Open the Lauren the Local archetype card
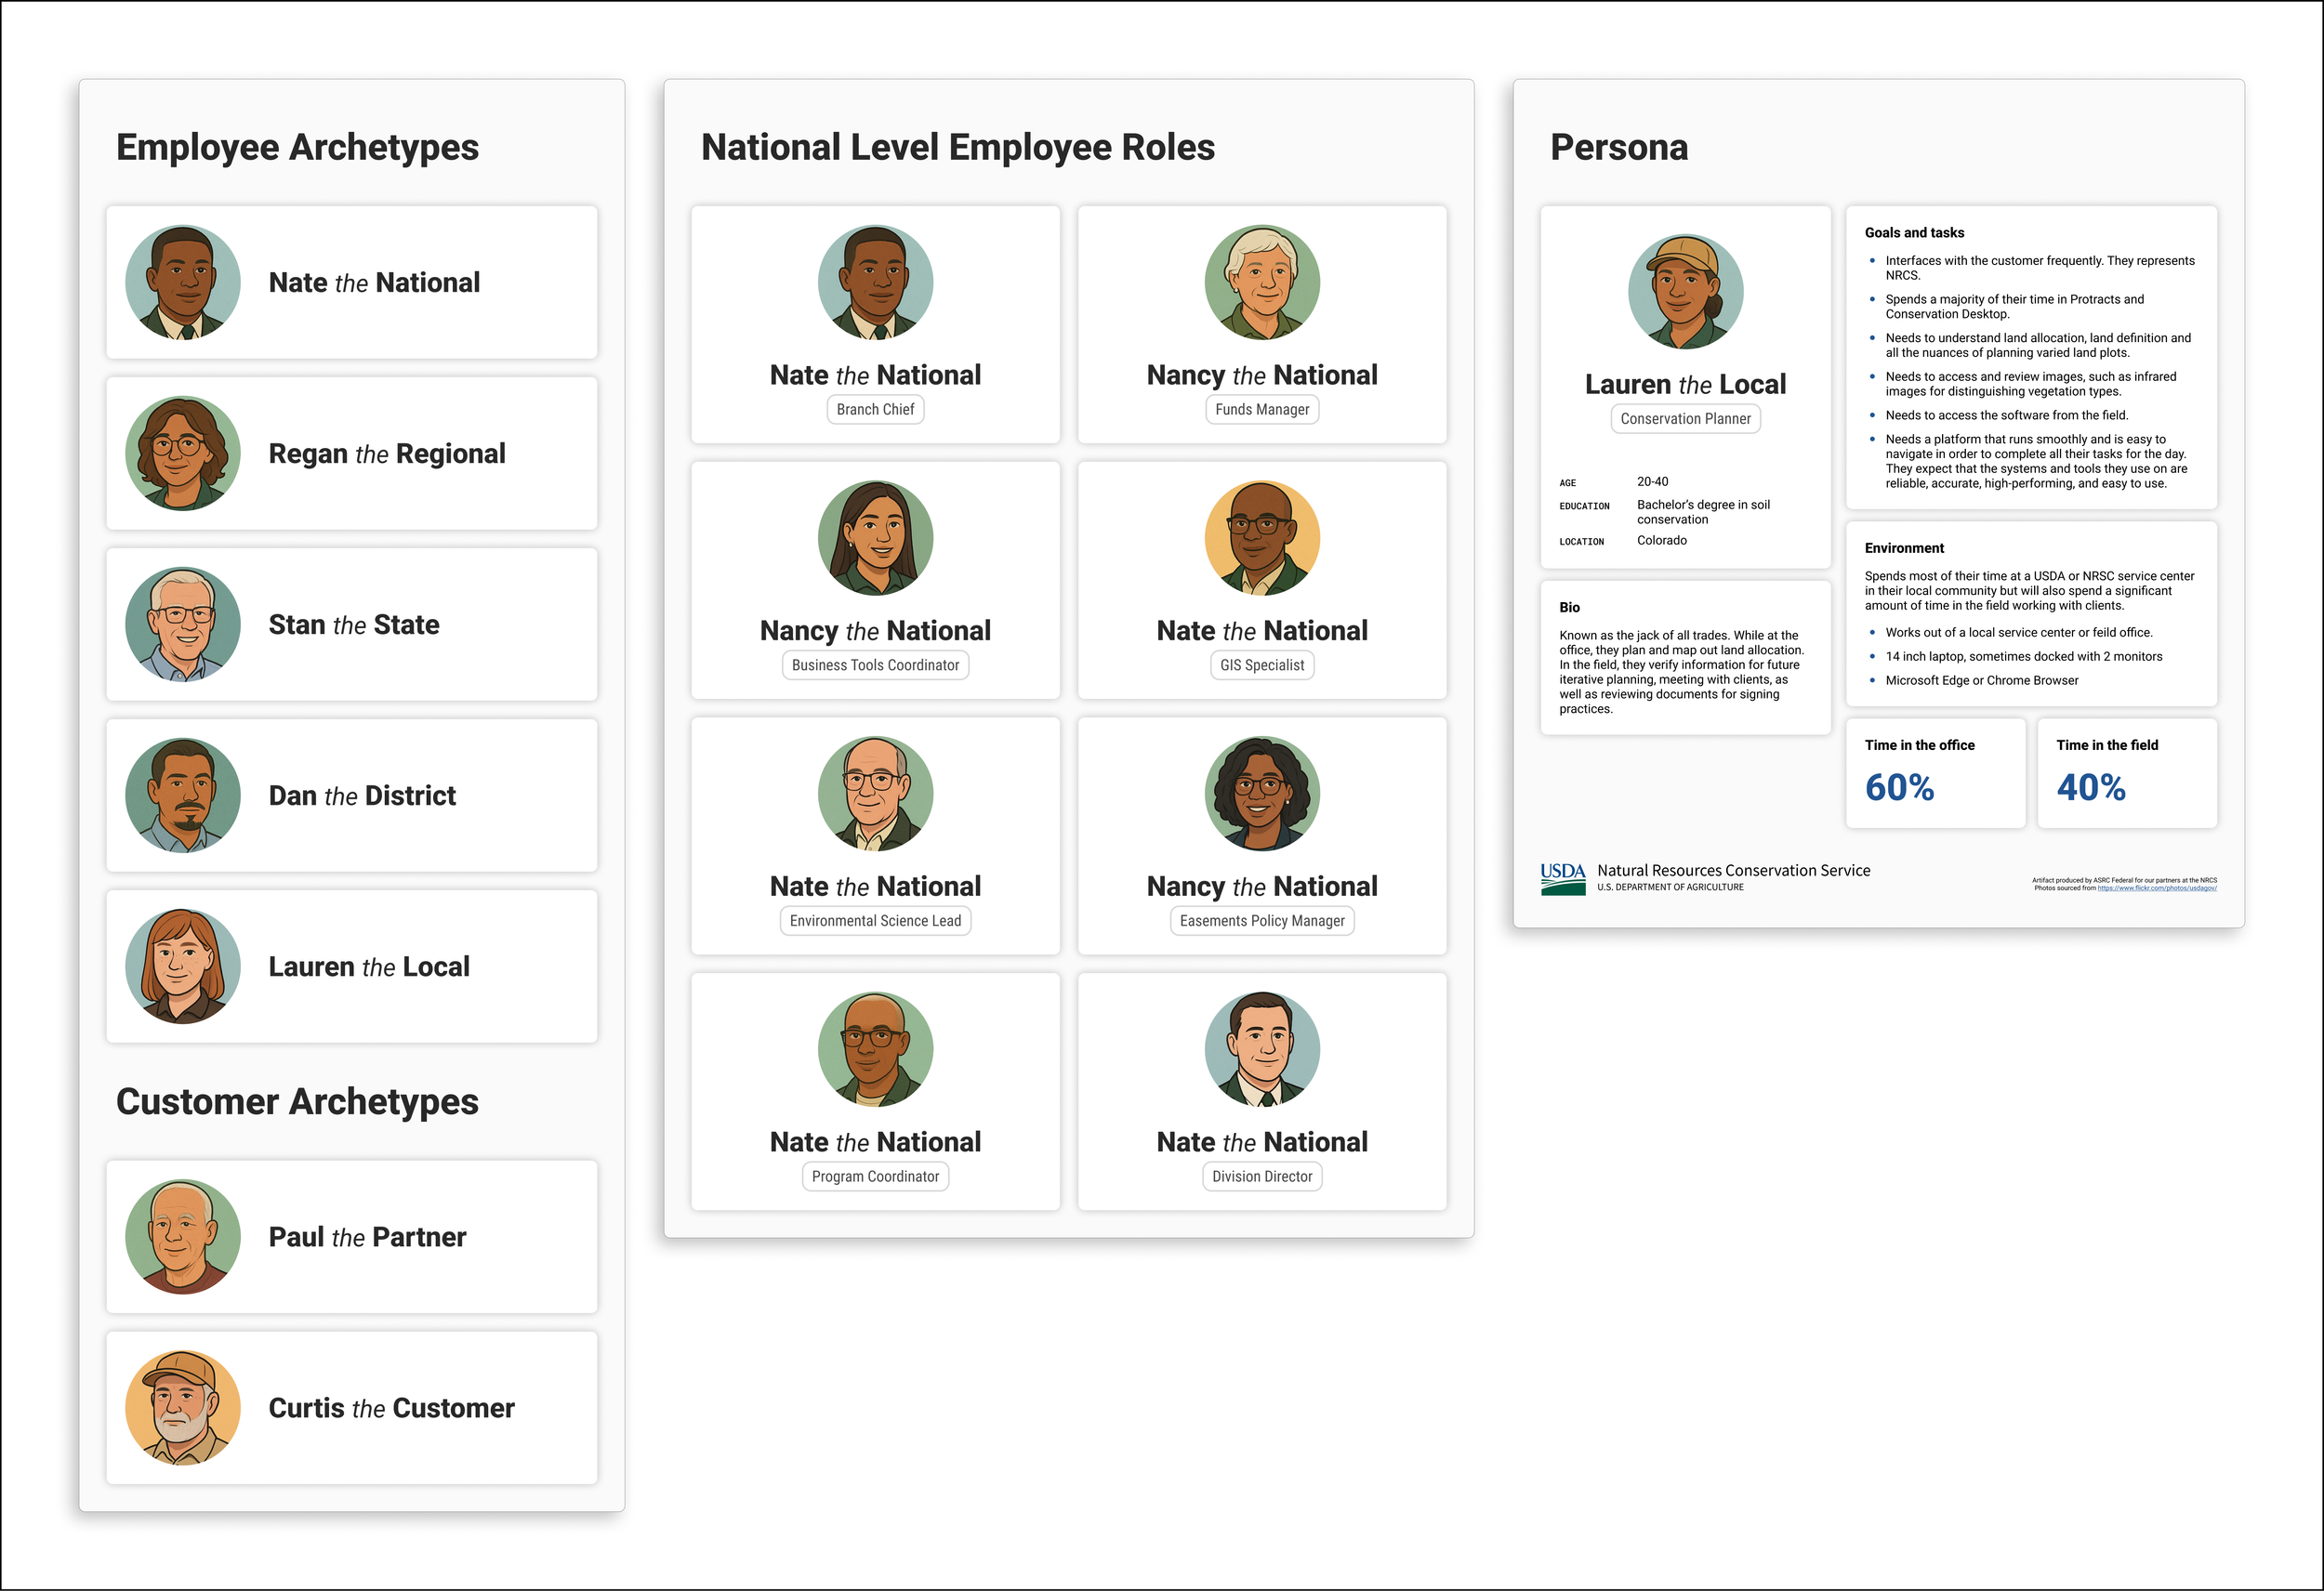 [352, 967]
